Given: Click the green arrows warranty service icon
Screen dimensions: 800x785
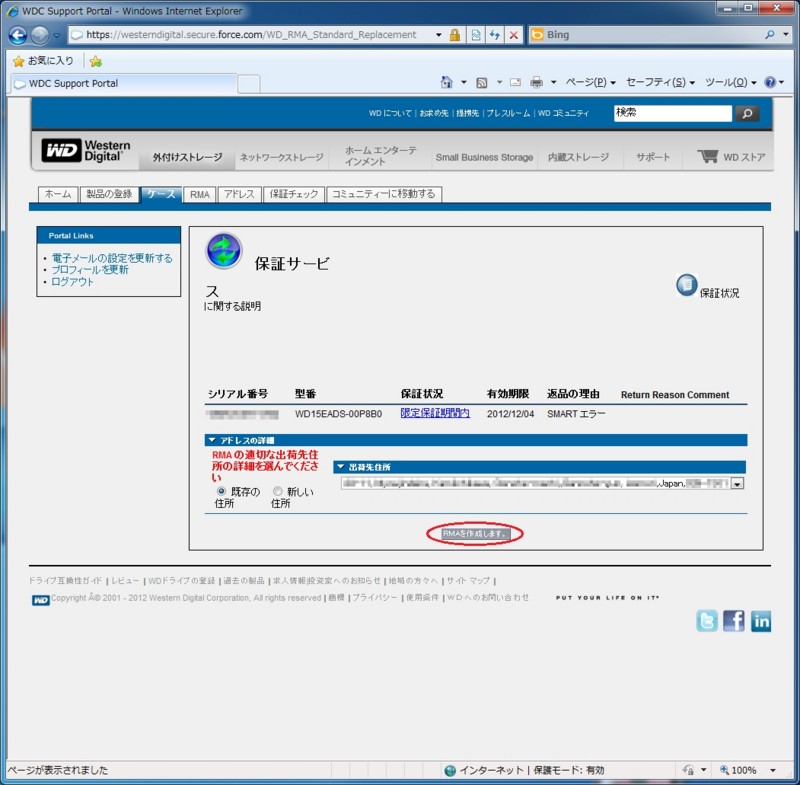Looking at the screenshot, I should pyautogui.click(x=223, y=250).
